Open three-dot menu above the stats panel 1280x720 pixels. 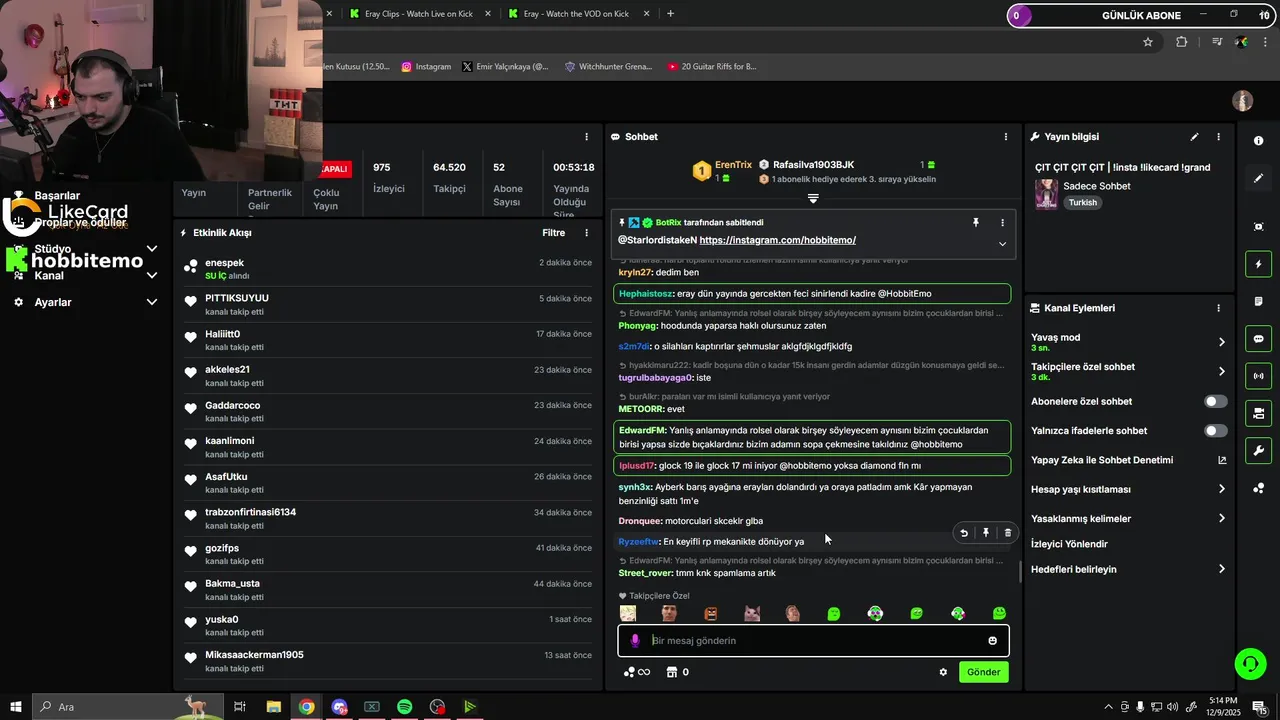pyautogui.click(x=587, y=137)
